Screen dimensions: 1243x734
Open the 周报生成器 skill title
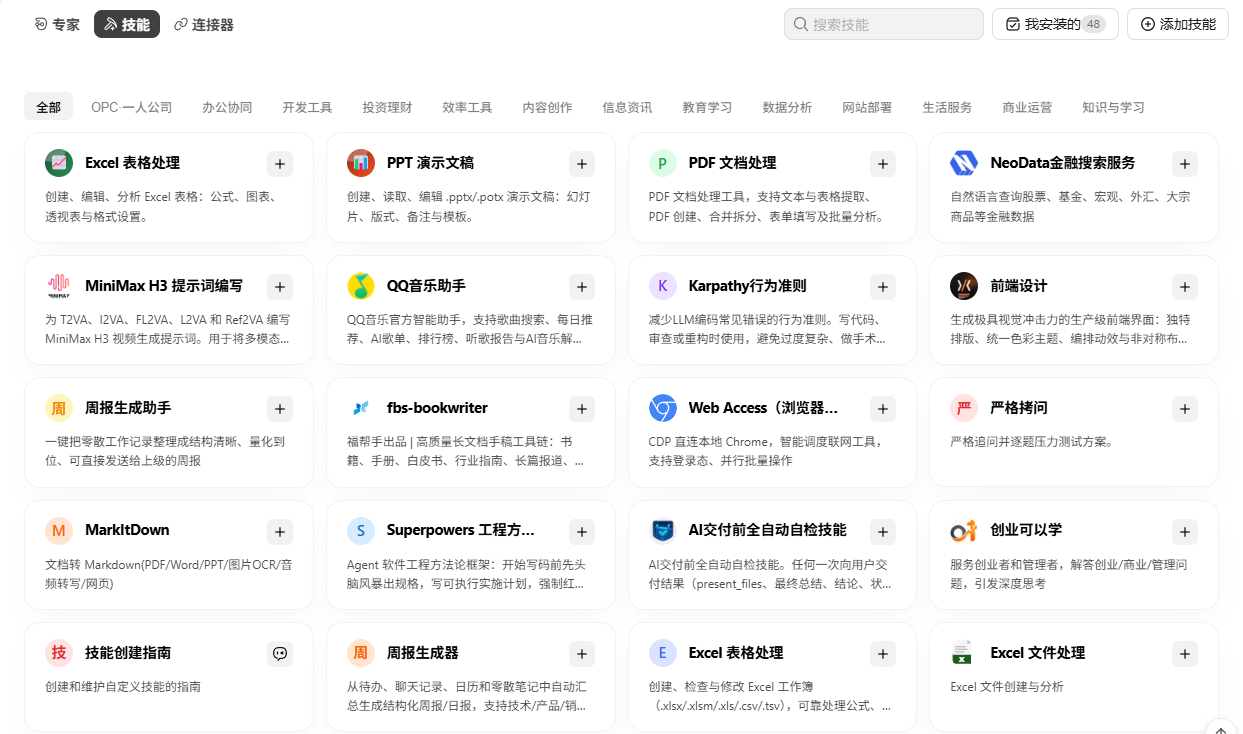pos(423,653)
